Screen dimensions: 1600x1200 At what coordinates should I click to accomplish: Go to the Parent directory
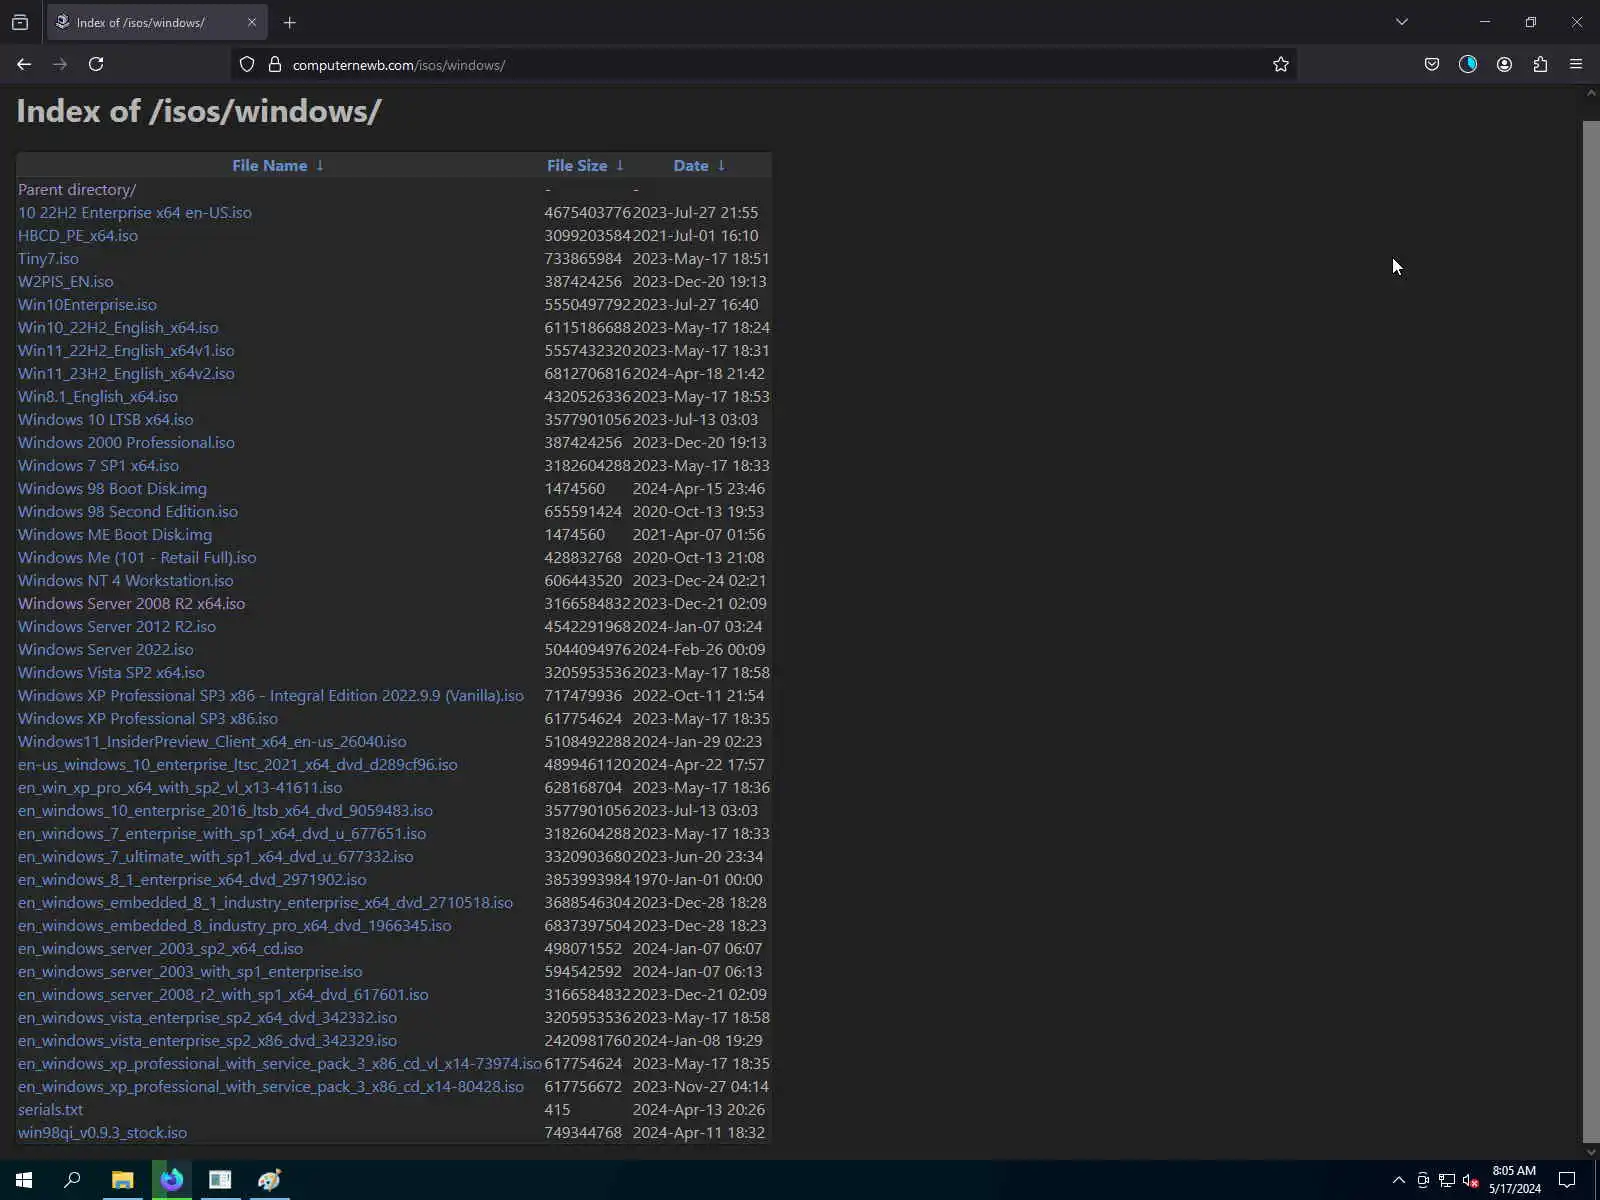[x=77, y=190]
